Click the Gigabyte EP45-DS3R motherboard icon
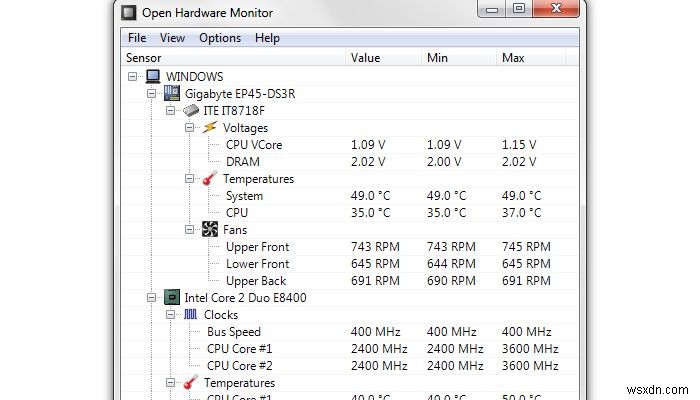Screen dimensions: 700x400 pyautogui.click(x=172, y=93)
